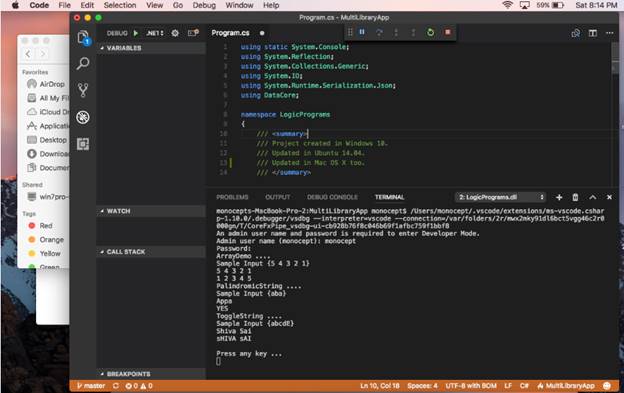Change indentation via Spaces: 4
The image size is (624, 393).
[x=422, y=386]
